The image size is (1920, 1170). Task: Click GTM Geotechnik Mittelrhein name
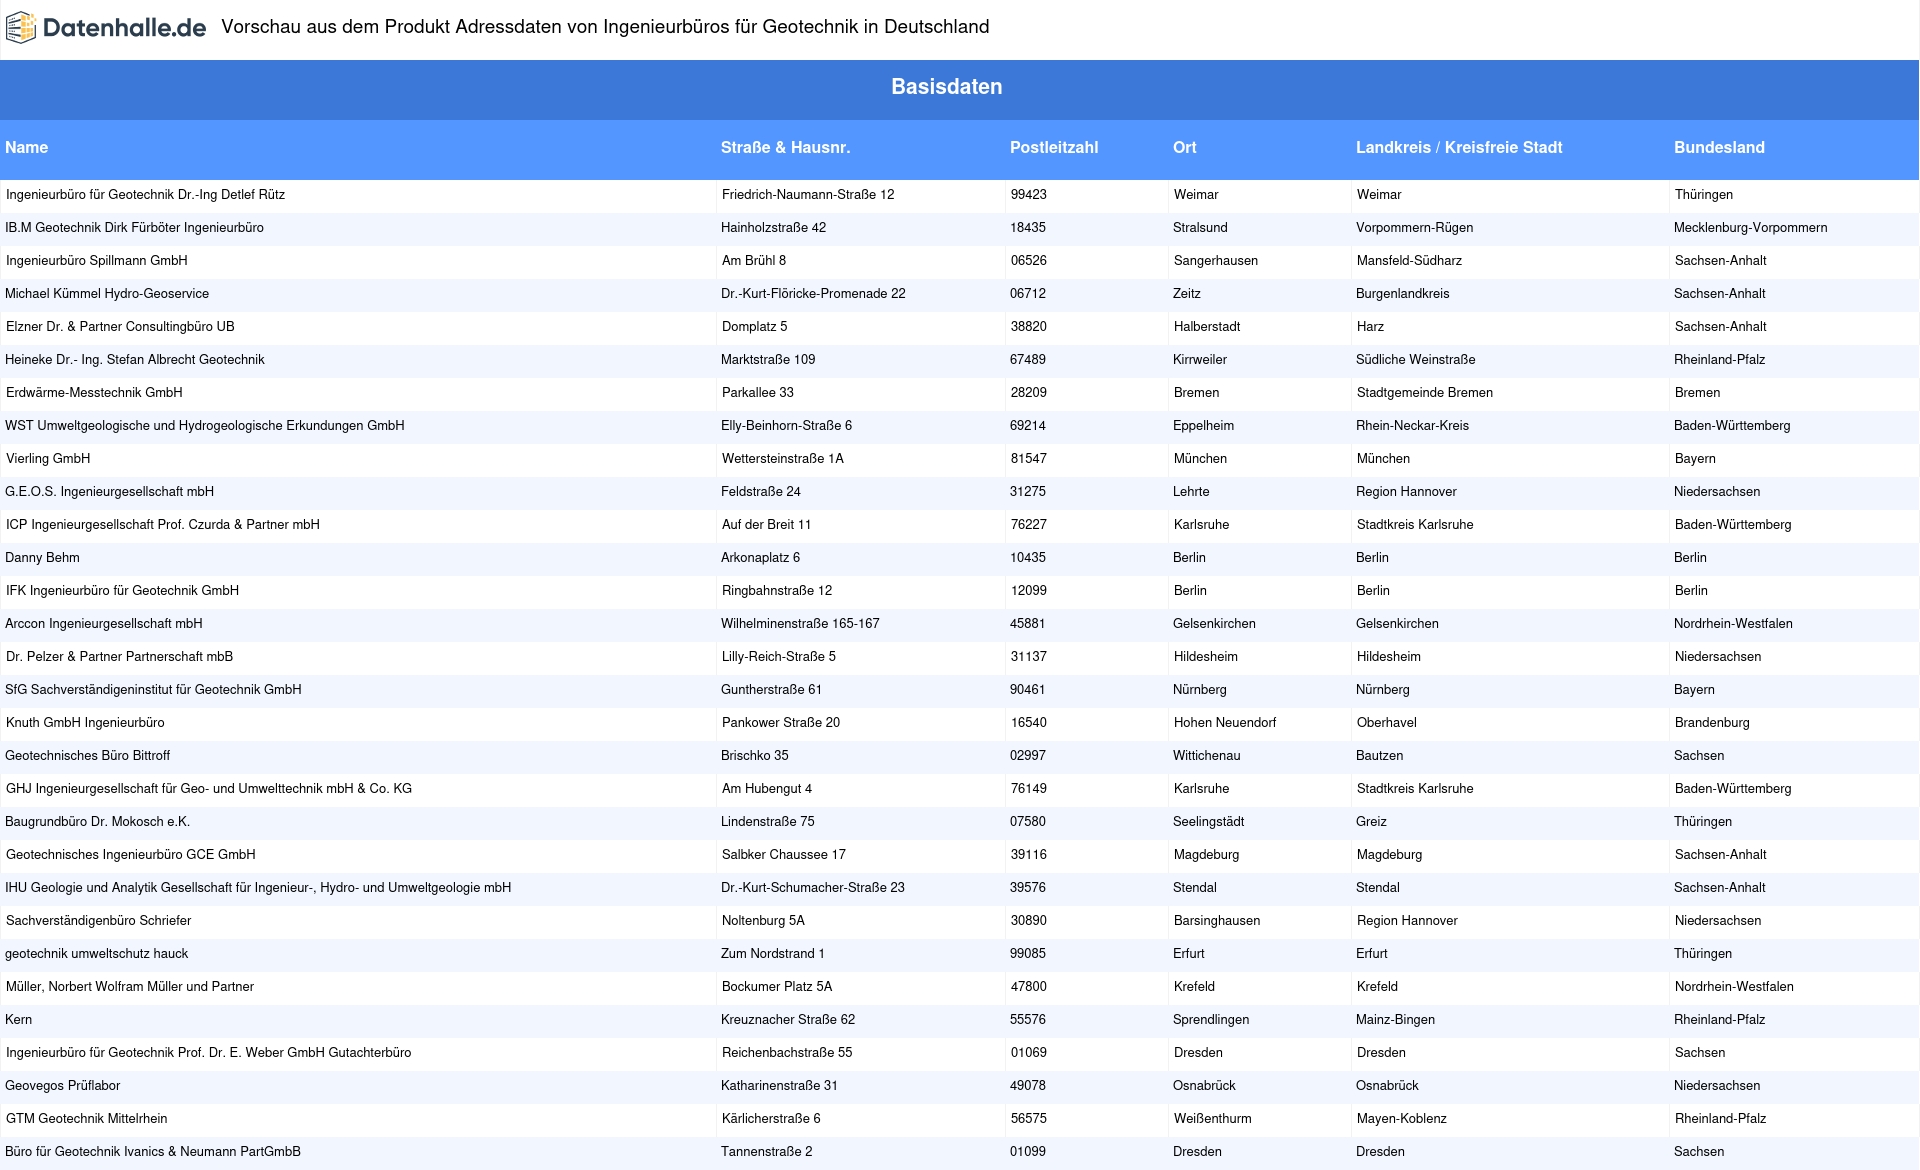tap(86, 1119)
